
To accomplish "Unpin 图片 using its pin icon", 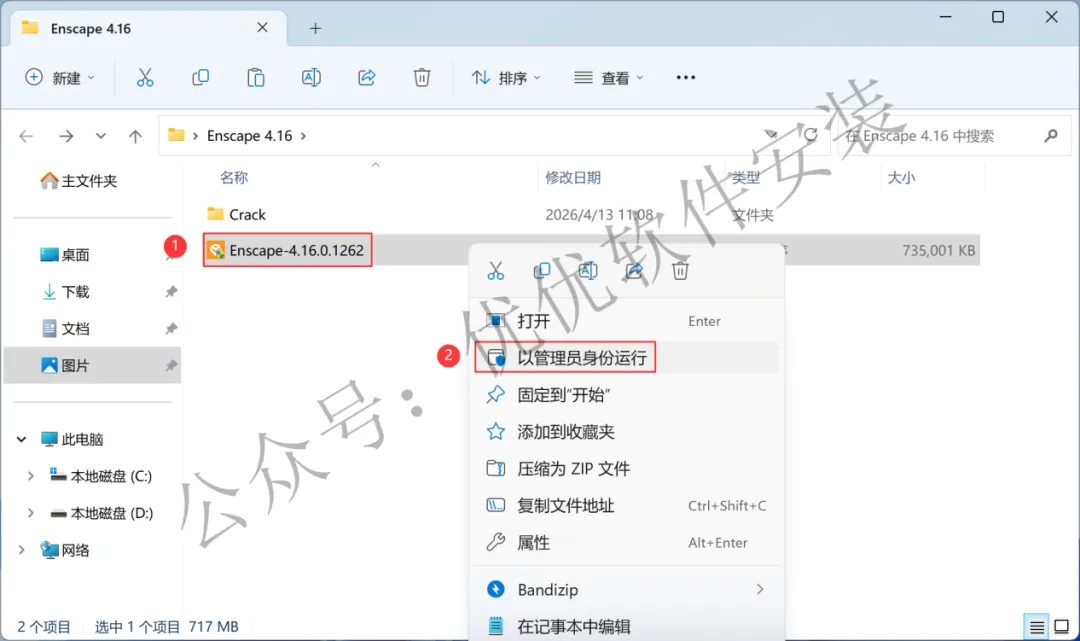I will (171, 366).
